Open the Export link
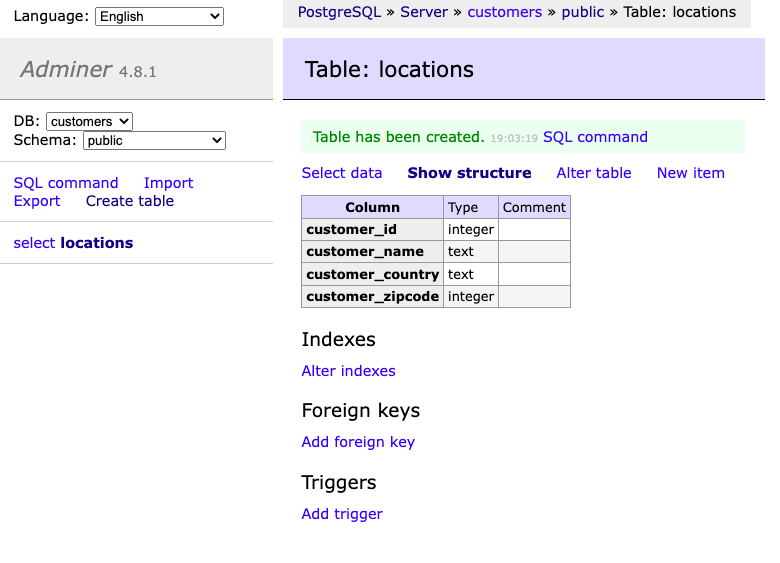780x563 pixels. (37, 201)
